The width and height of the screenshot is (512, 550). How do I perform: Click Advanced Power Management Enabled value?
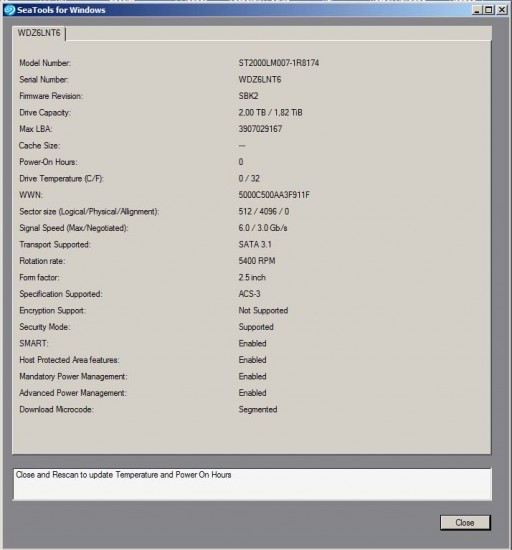click(252, 393)
